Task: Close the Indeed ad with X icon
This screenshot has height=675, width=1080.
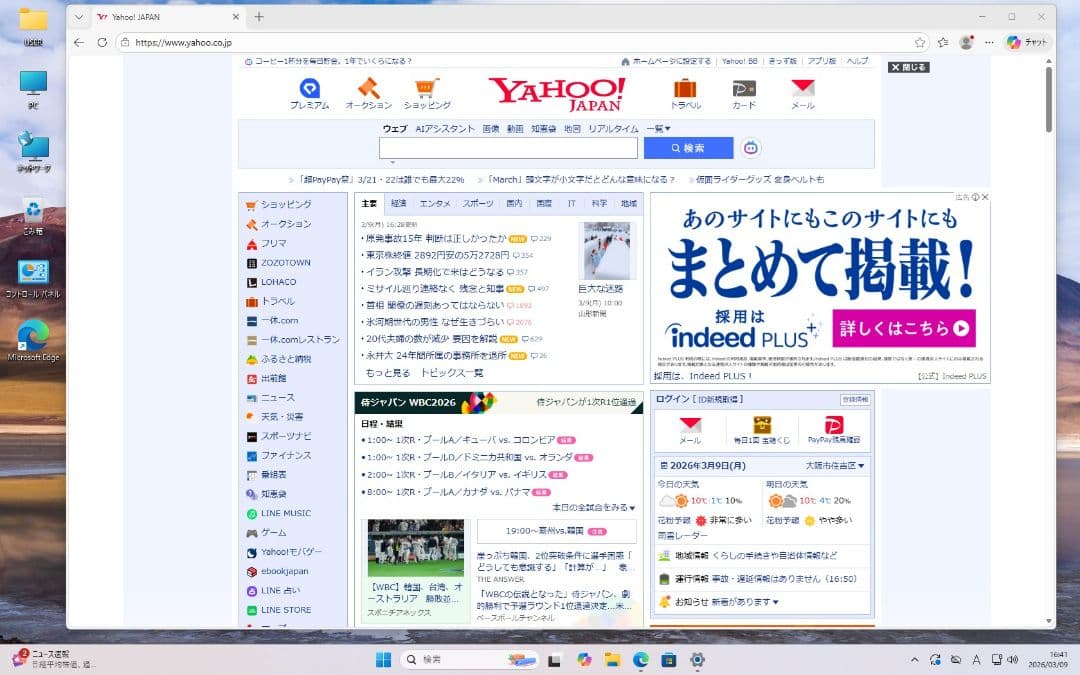Action: (x=985, y=197)
